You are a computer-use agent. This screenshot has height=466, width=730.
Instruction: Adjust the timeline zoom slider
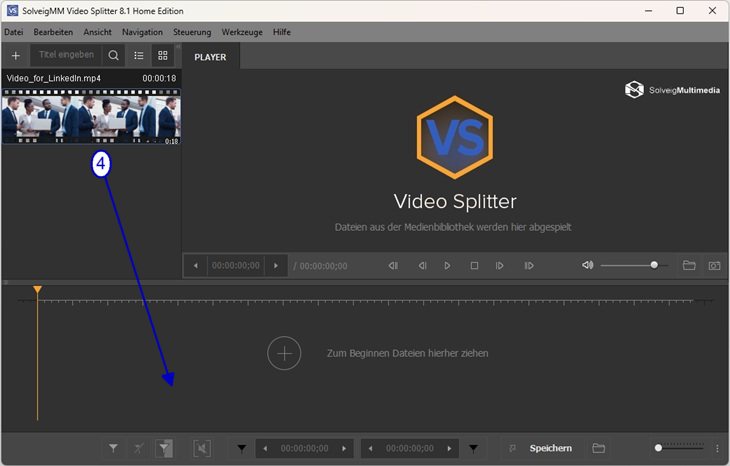click(x=680, y=447)
